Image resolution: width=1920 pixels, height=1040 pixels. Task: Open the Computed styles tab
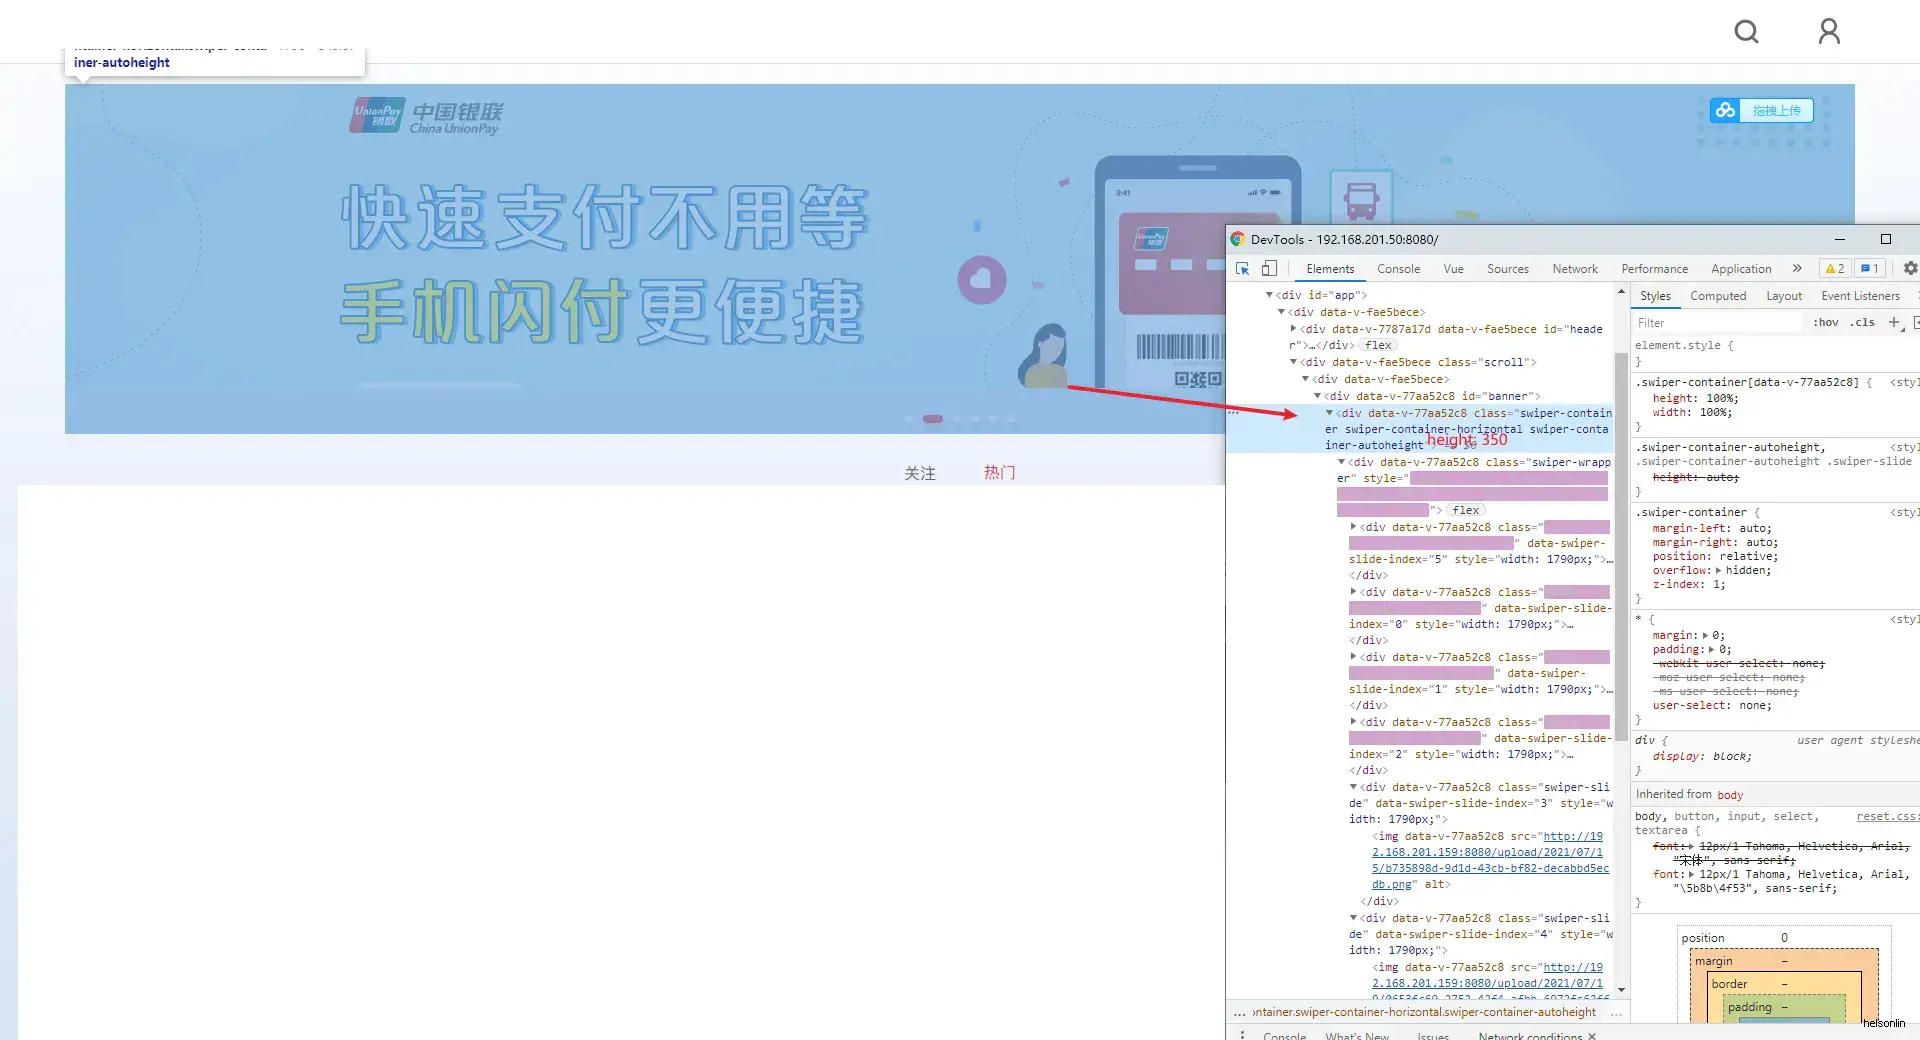1718,295
